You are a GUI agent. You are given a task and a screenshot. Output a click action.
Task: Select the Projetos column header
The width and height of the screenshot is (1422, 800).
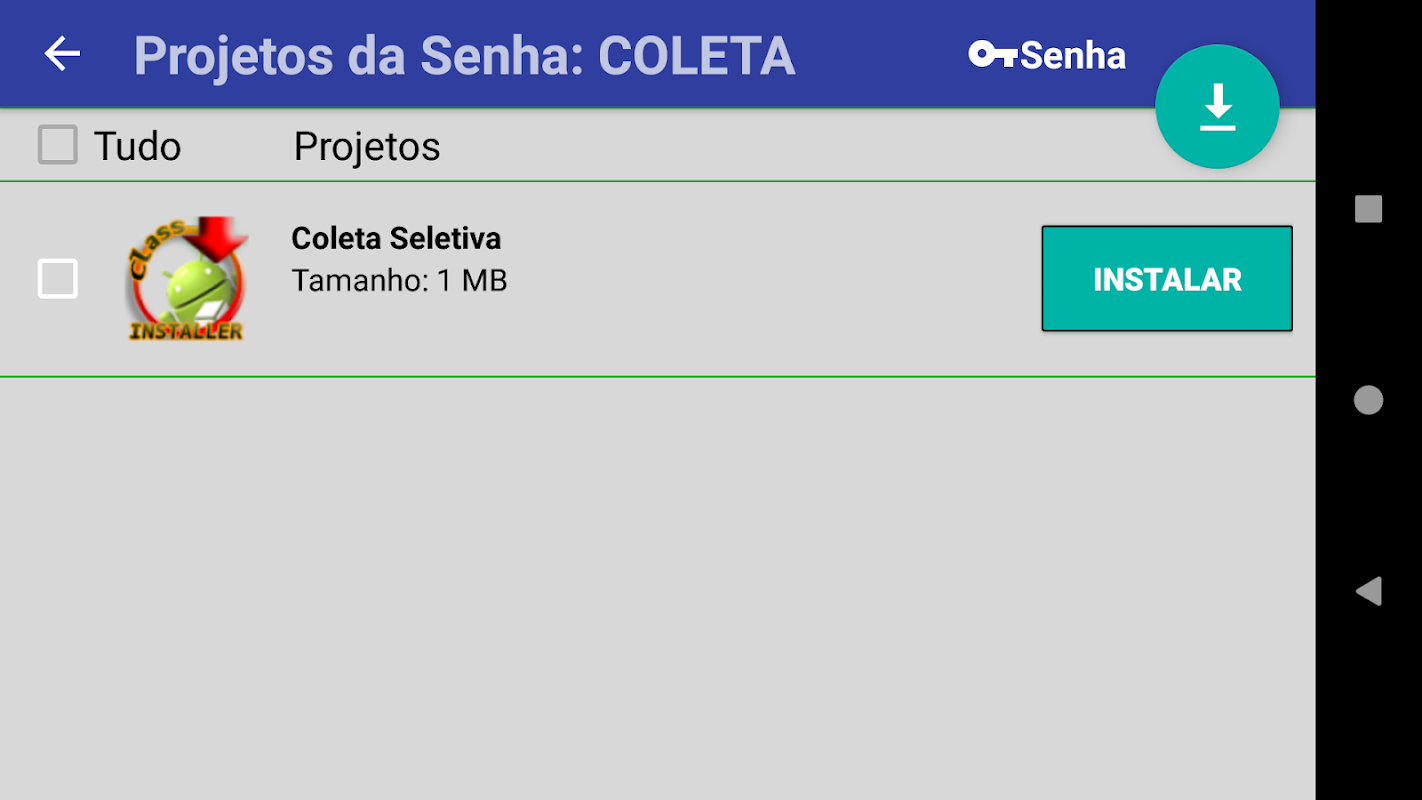(x=367, y=147)
